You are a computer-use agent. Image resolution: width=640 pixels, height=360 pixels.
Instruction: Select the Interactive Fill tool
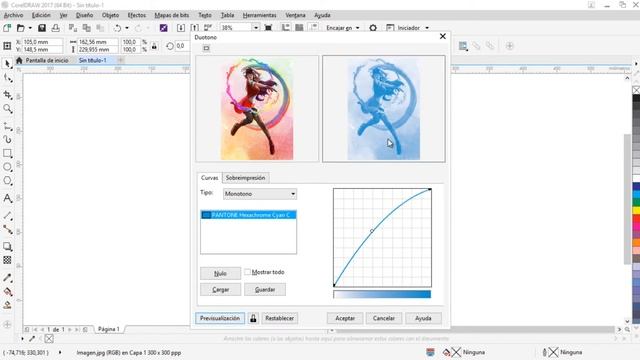pos(7,291)
